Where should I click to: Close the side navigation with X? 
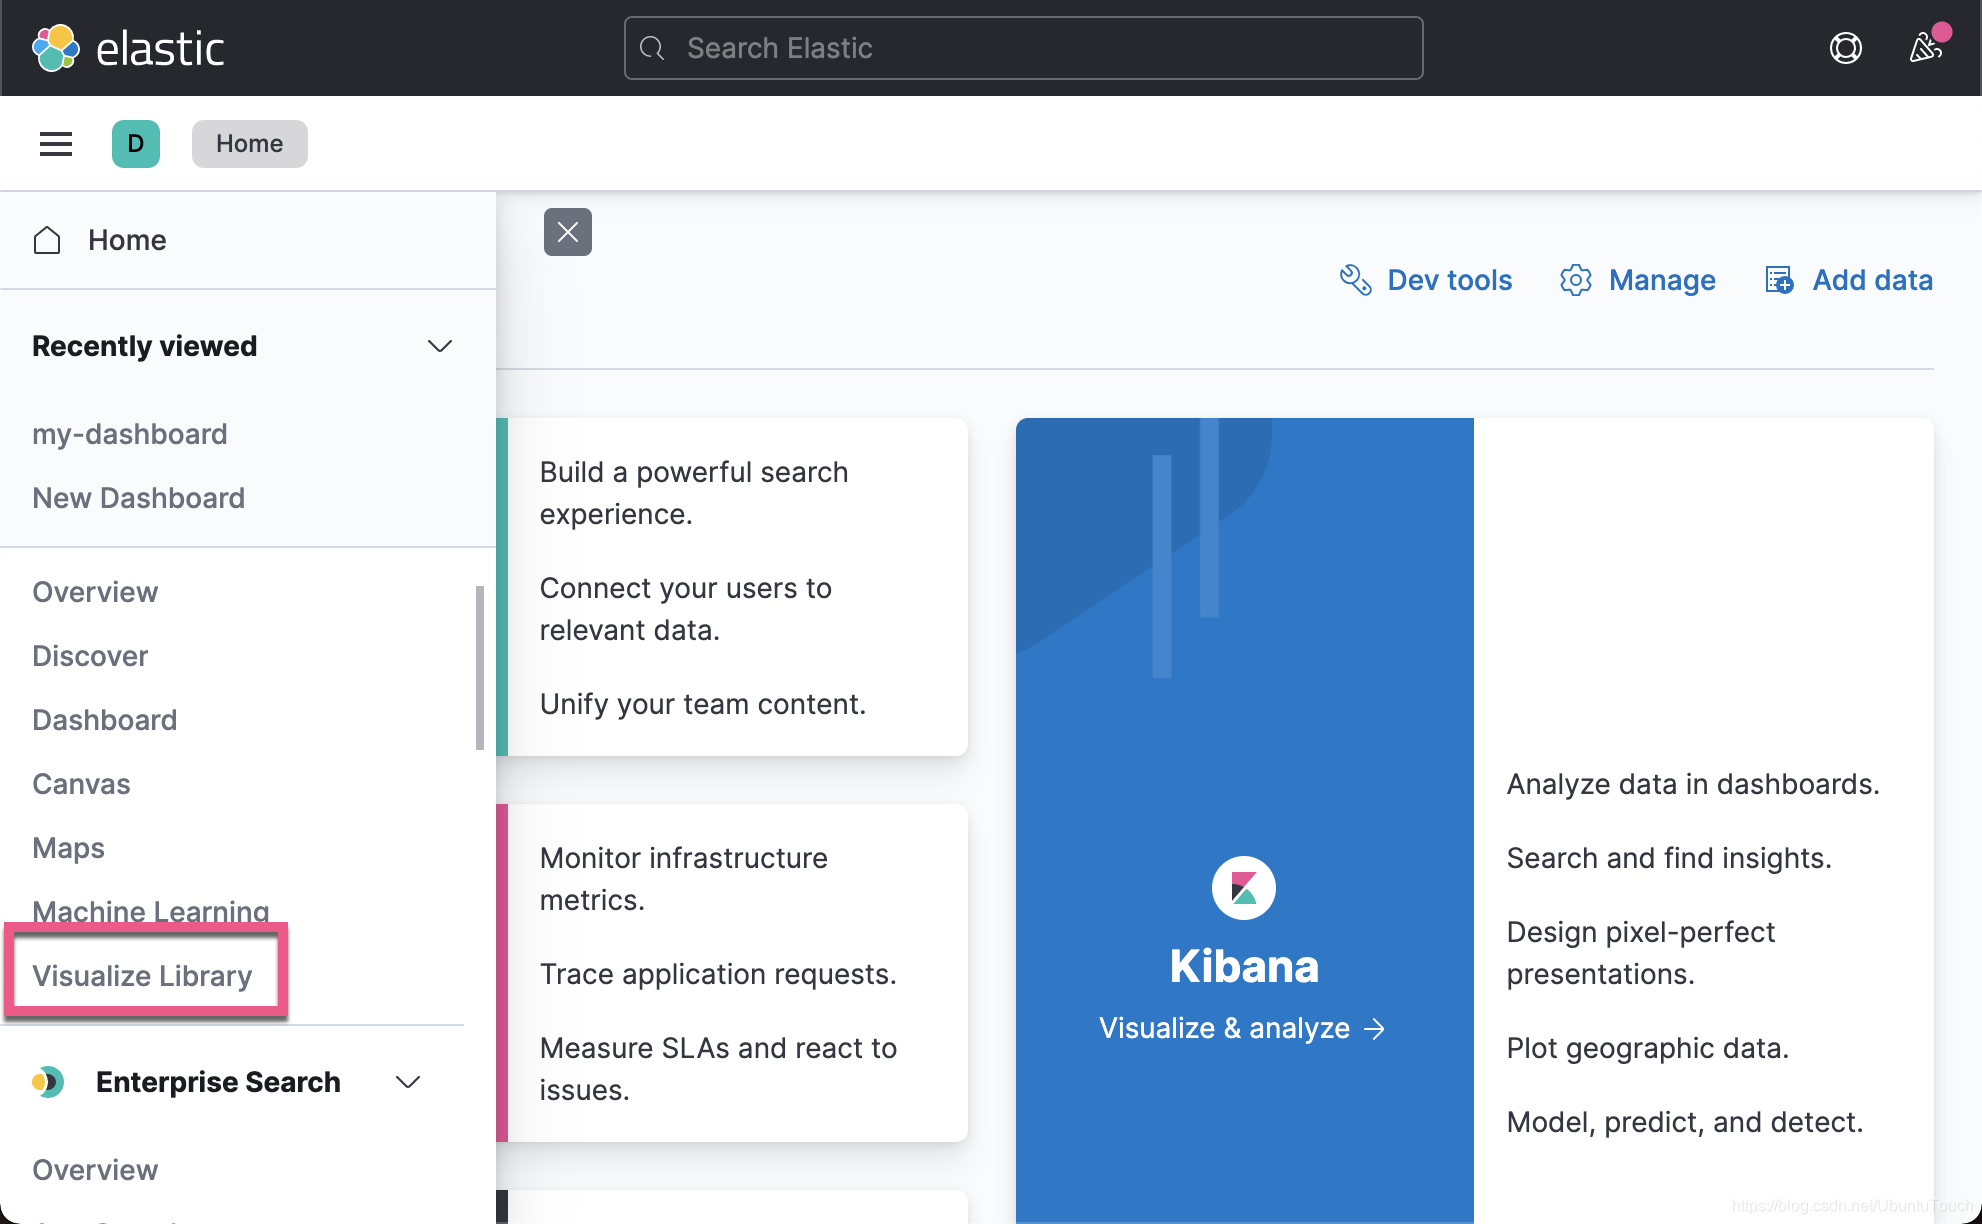(568, 232)
